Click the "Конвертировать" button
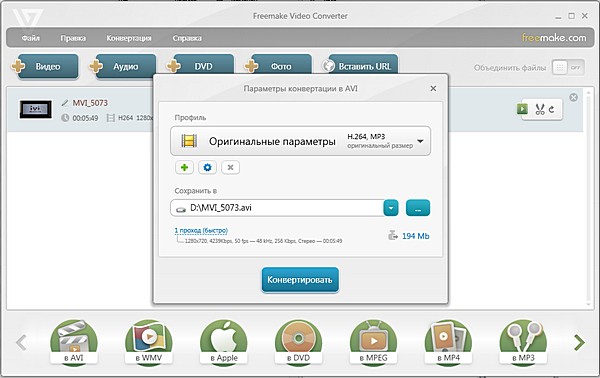The width and height of the screenshot is (600, 378). point(300,280)
